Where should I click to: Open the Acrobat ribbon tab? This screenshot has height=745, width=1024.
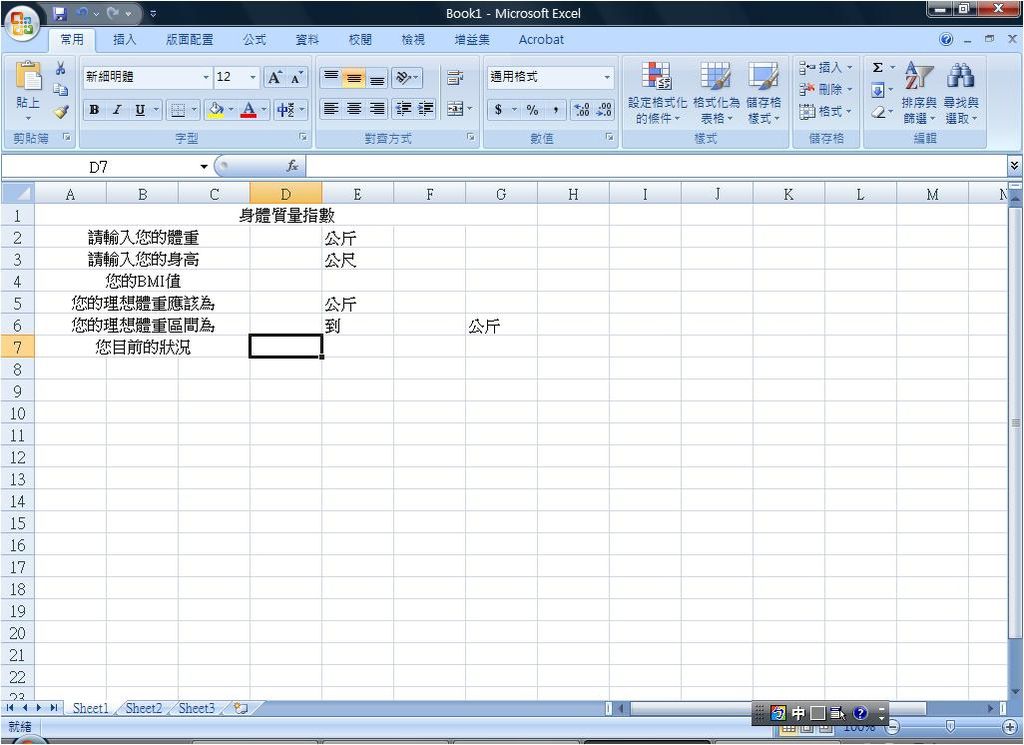pyautogui.click(x=541, y=40)
